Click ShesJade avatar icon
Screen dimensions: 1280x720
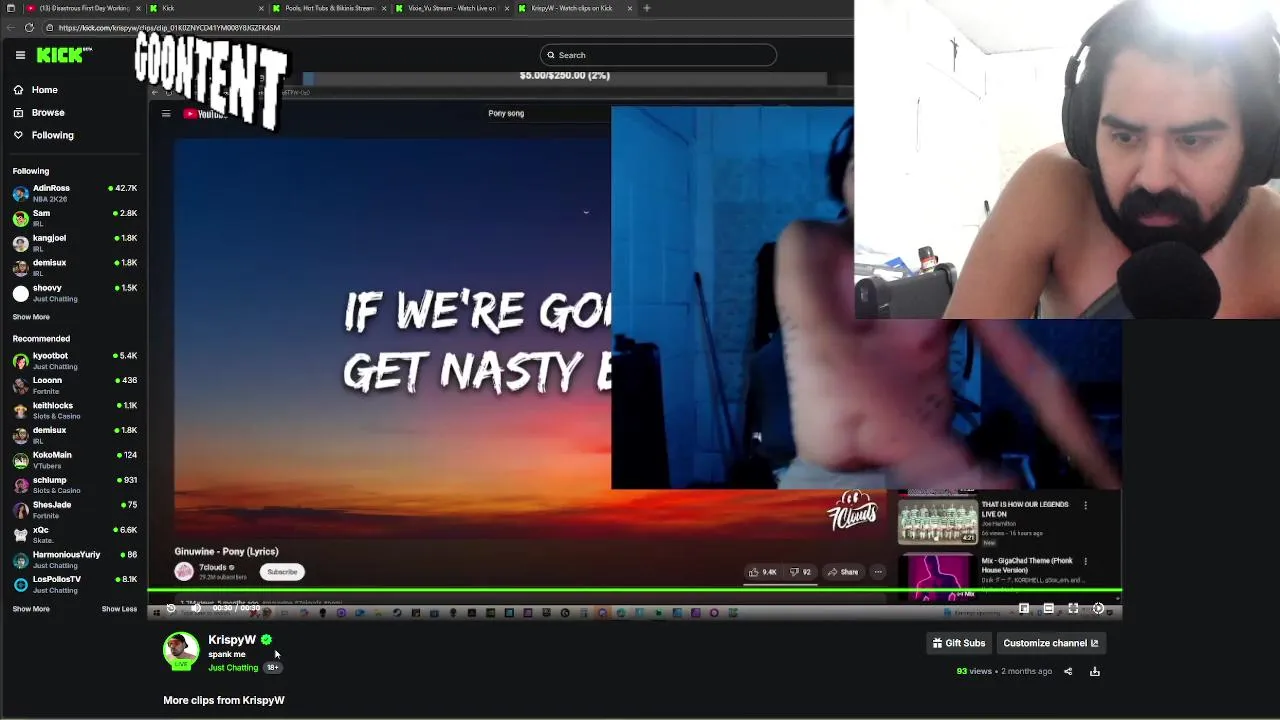pos(21,510)
